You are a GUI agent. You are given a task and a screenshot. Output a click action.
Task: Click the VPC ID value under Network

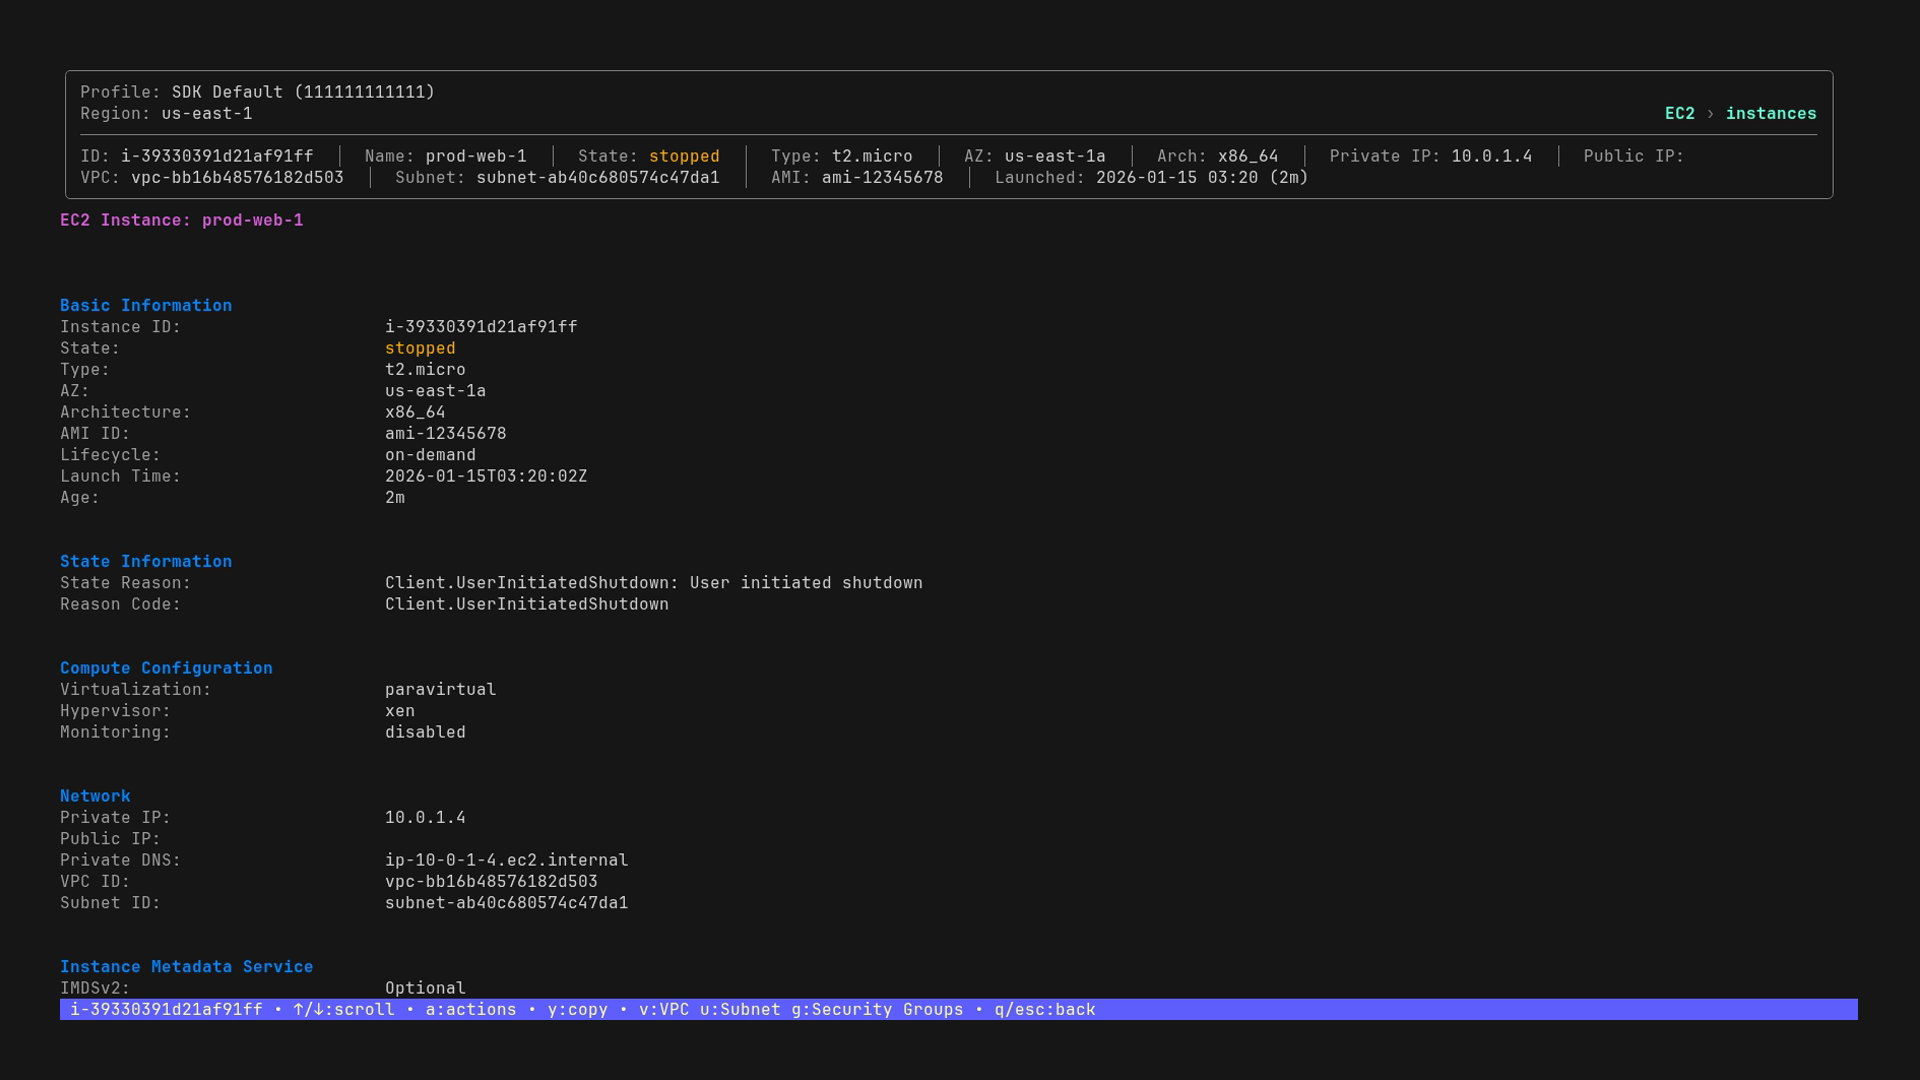(x=491, y=882)
